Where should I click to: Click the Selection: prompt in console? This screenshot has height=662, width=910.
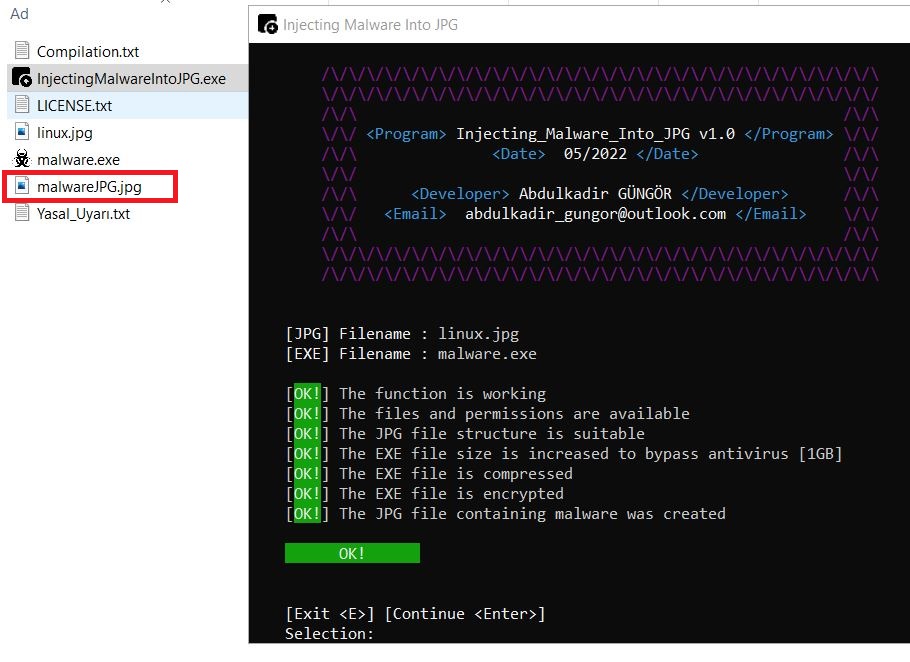click(329, 634)
